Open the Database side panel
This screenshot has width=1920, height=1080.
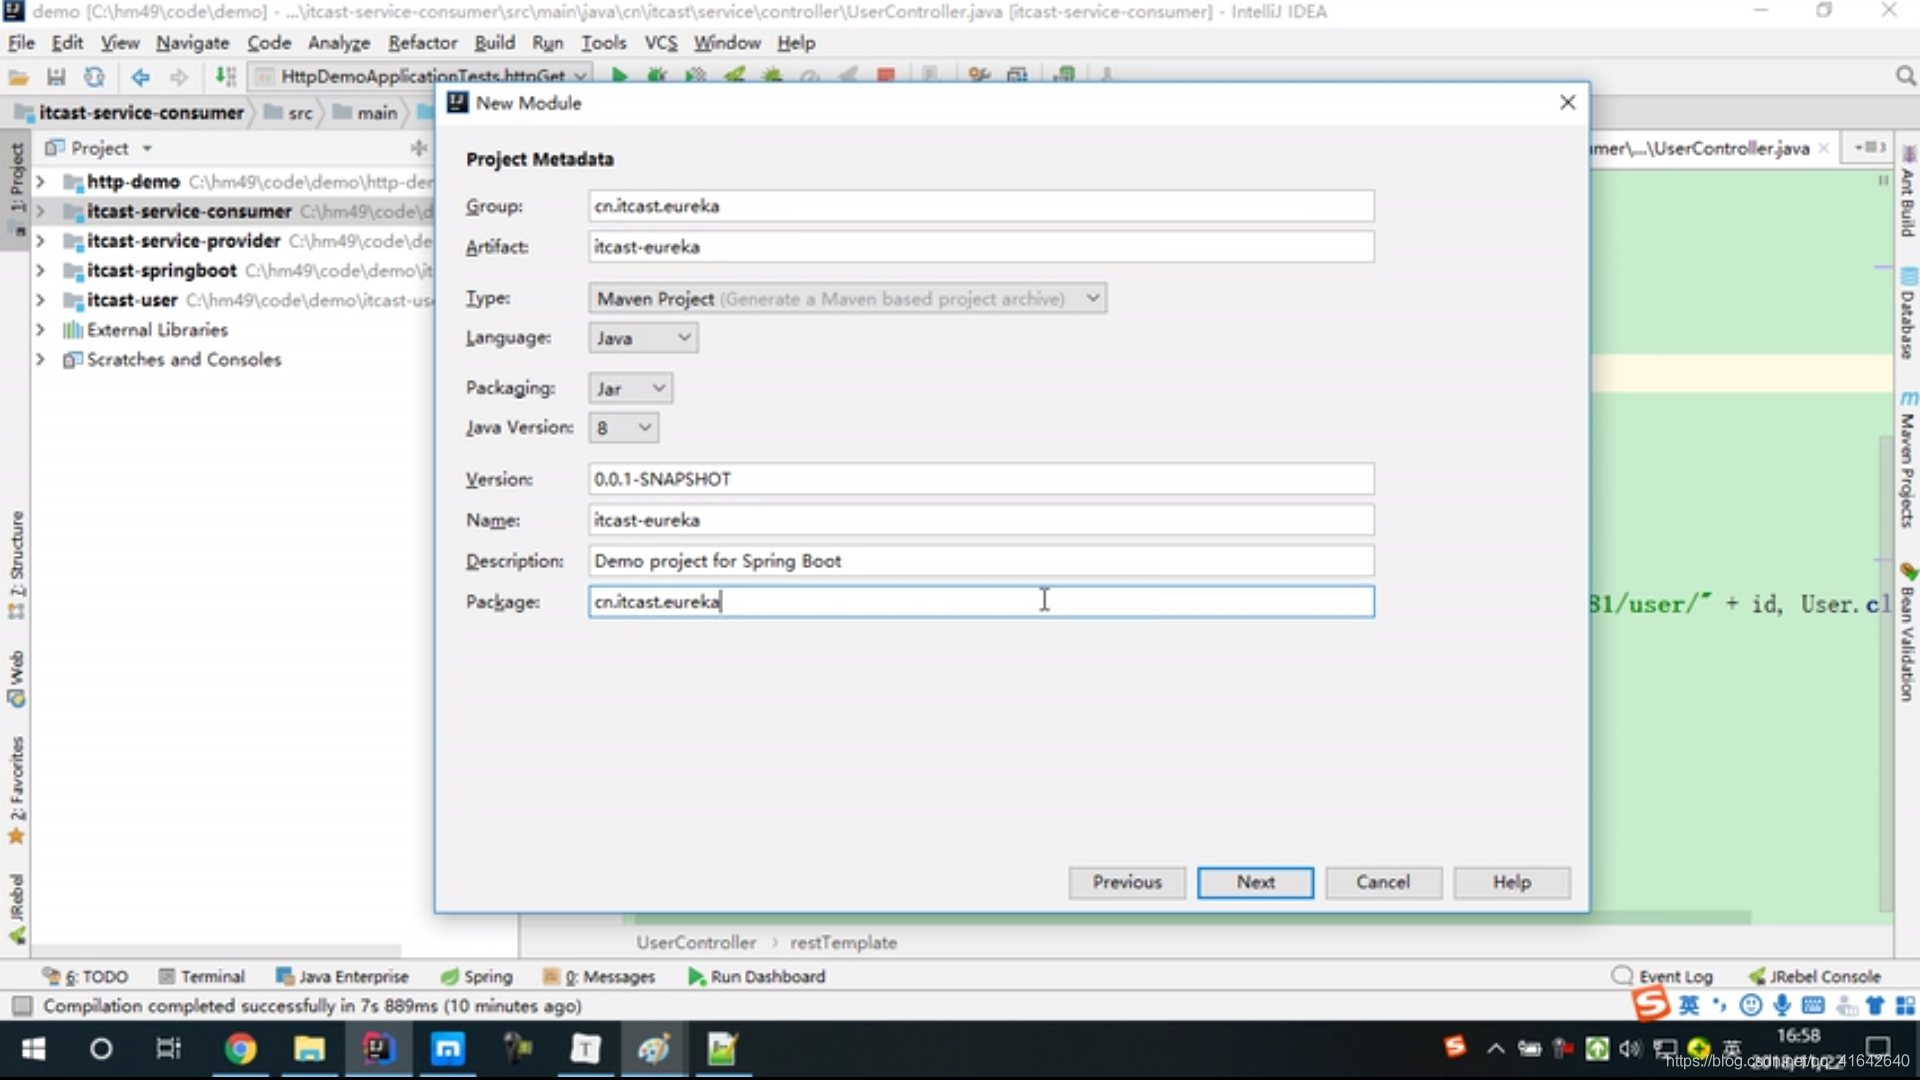point(1908,314)
